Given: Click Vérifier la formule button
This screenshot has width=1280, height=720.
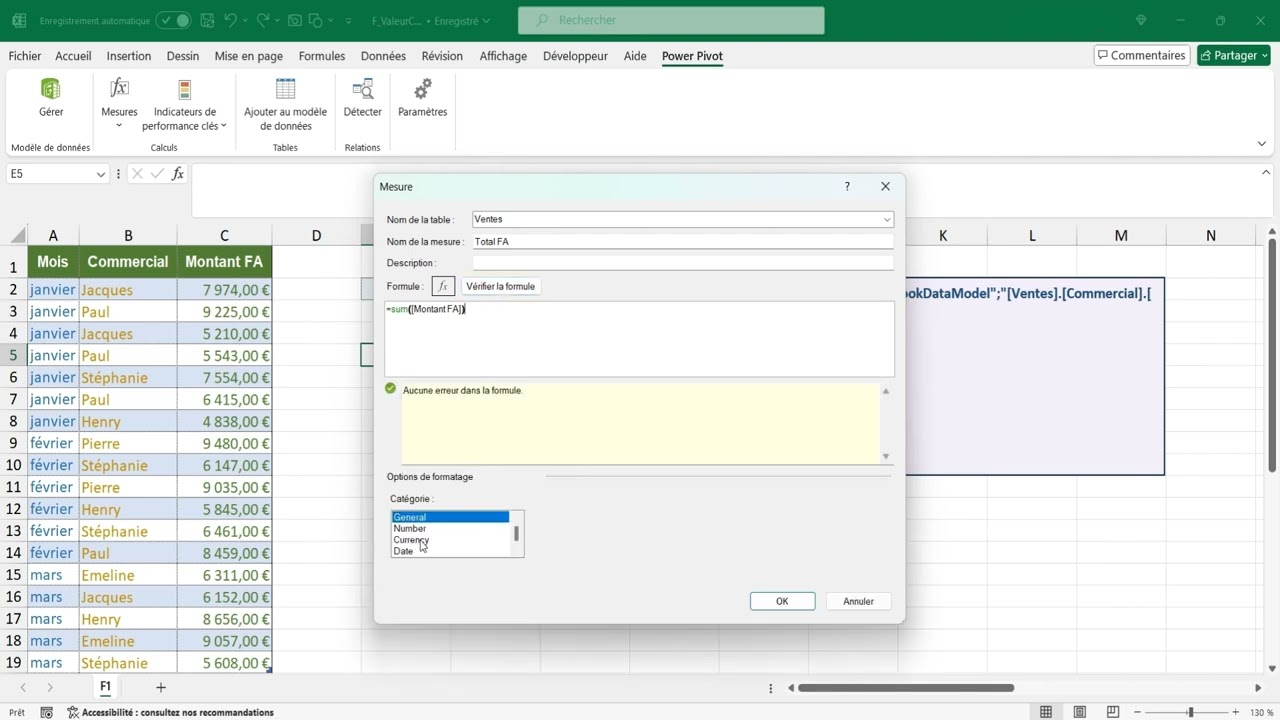Looking at the screenshot, I should 500,286.
